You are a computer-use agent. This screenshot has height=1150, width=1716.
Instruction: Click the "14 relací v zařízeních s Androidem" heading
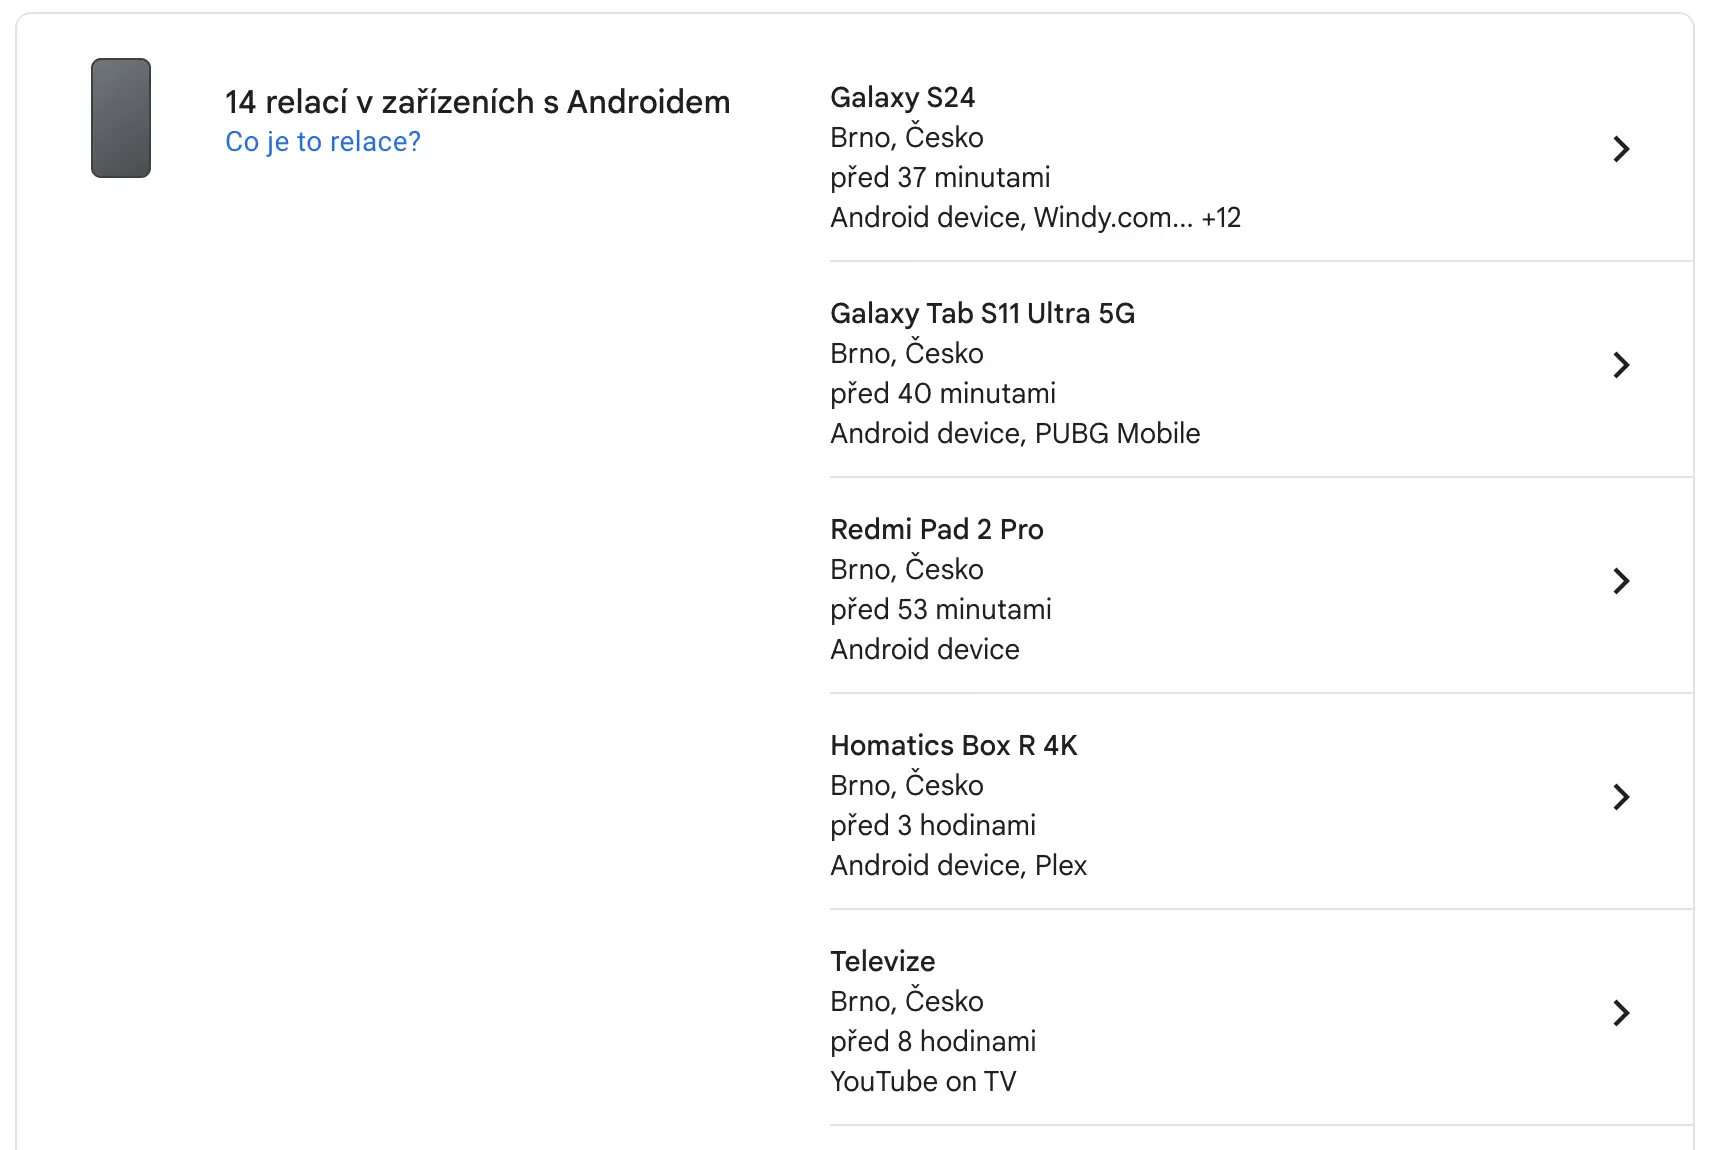pos(477,102)
